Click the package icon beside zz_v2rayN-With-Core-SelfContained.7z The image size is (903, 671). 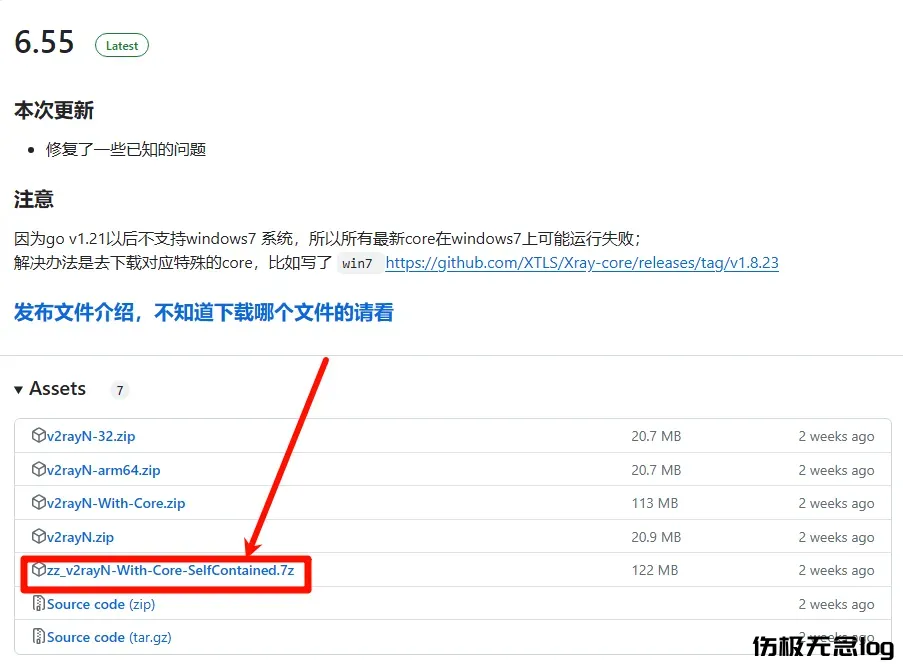[39, 570]
